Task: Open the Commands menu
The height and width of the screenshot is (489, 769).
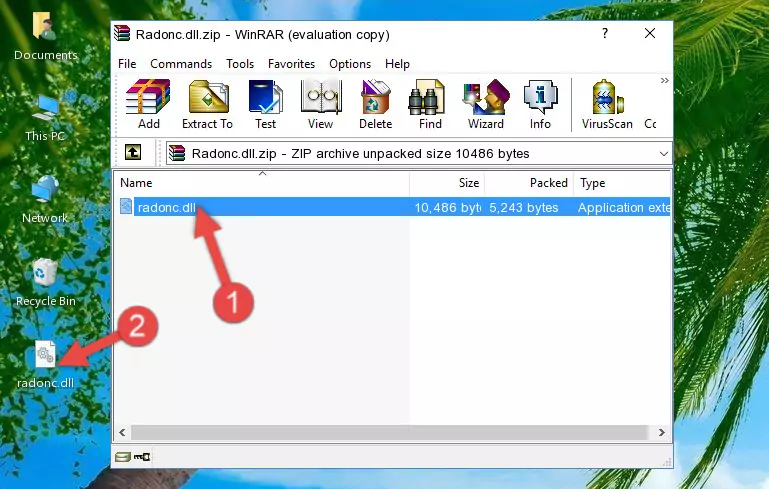Action: (x=181, y=64)
